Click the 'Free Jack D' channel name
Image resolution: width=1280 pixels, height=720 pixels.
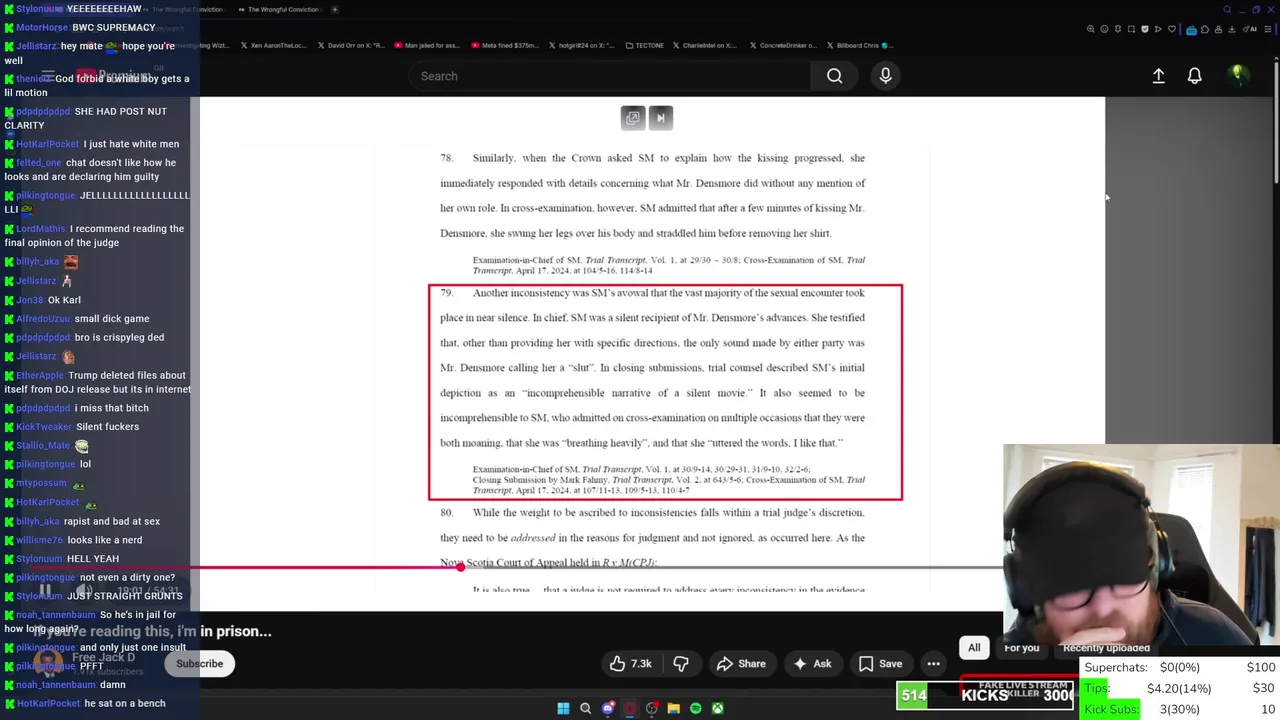[x=103, y=657]
